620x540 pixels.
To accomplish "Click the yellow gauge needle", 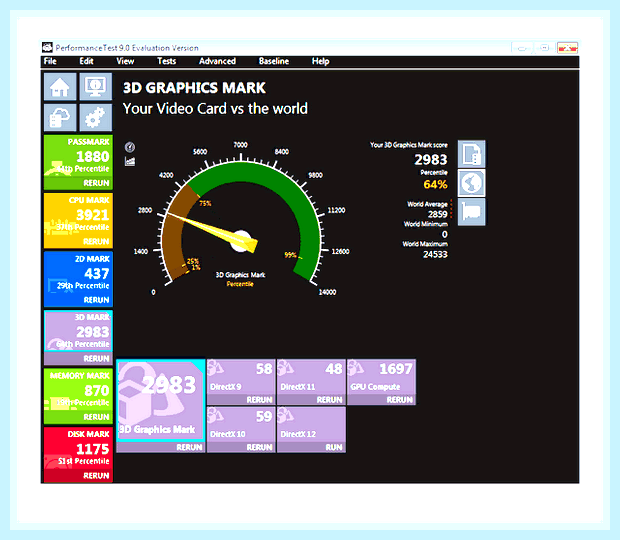I will coord(212,230).
